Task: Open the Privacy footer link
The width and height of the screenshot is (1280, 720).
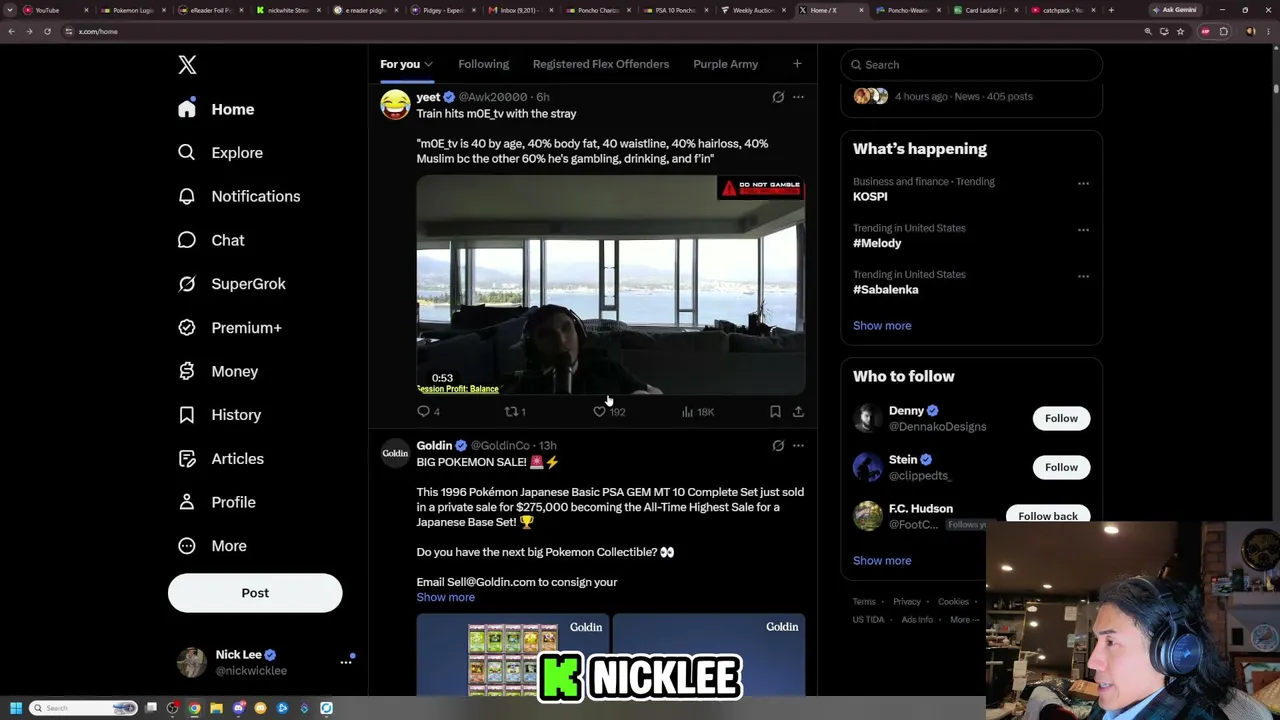Action: (907, 602)
